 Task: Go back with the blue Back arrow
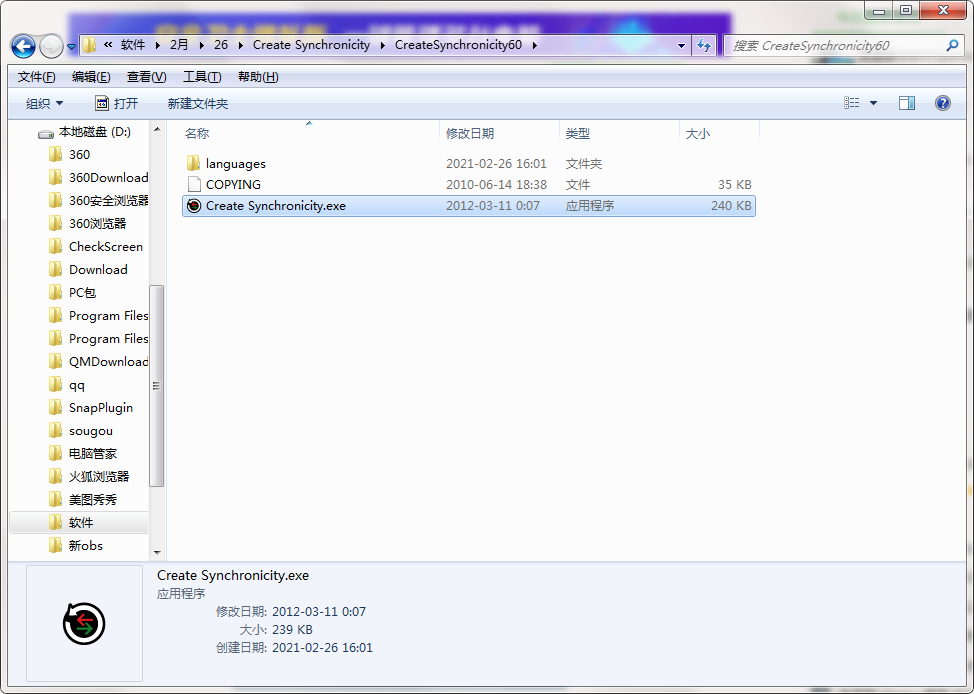pyautogui.click(x=24, y=46)
